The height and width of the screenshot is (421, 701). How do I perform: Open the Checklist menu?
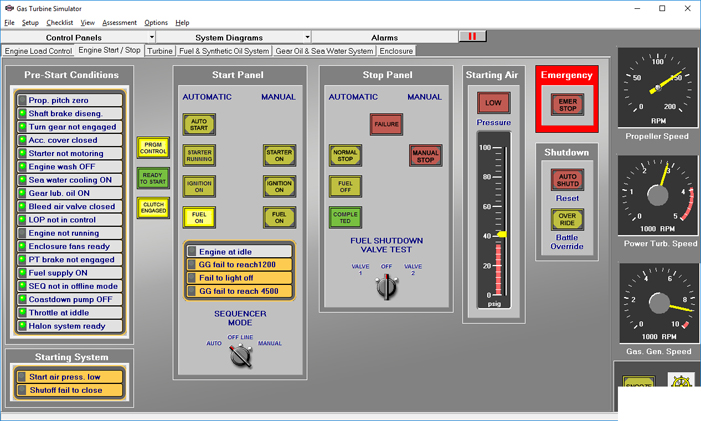point(59,22)
